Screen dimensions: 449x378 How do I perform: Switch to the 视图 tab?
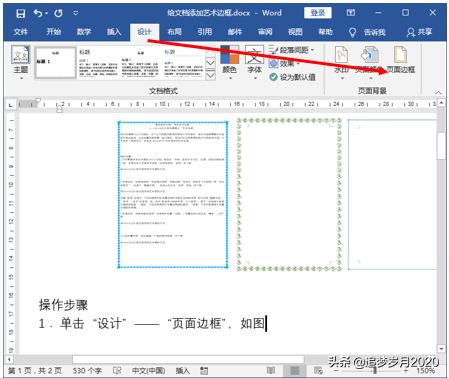(x=295, y=32)
